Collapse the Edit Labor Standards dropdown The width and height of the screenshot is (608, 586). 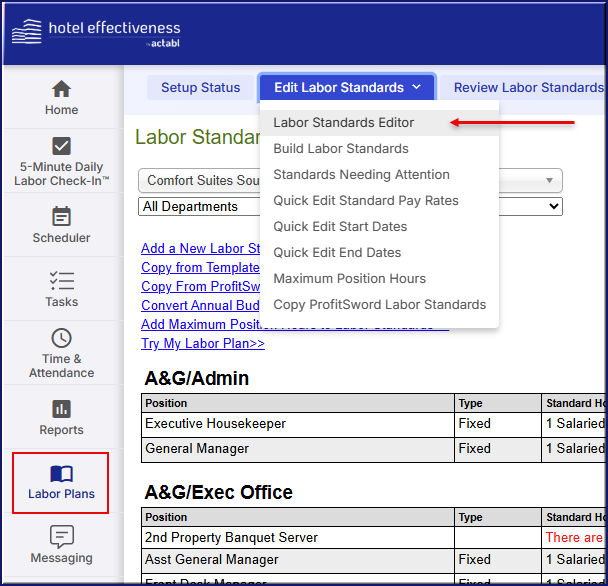tap(347, 88)
